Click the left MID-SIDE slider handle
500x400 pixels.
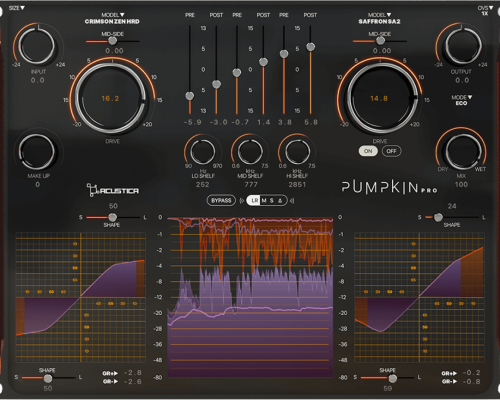click(113, 41)
